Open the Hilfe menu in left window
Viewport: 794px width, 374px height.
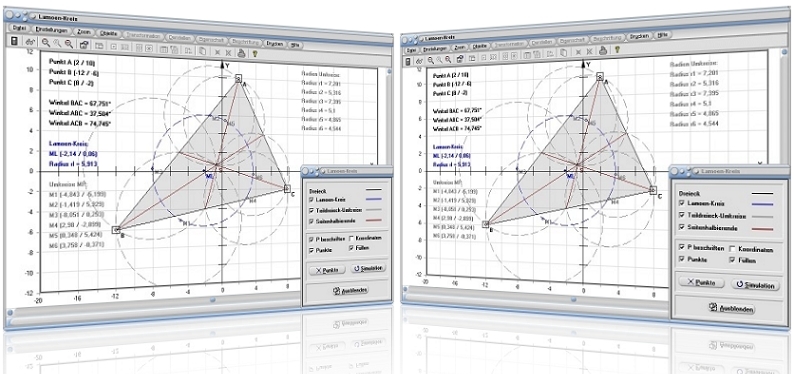click(x=295, y=45)
